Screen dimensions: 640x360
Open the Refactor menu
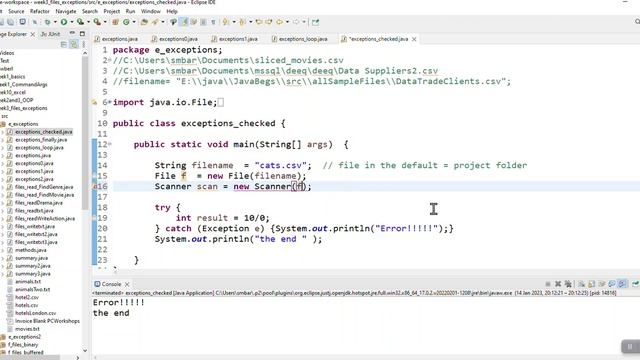point(40,11)
